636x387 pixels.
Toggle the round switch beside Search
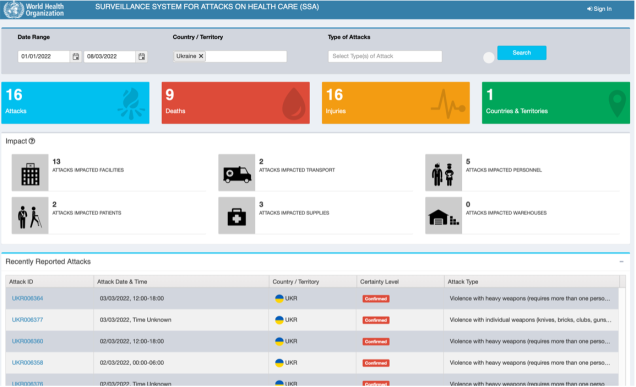coord(489,58)
